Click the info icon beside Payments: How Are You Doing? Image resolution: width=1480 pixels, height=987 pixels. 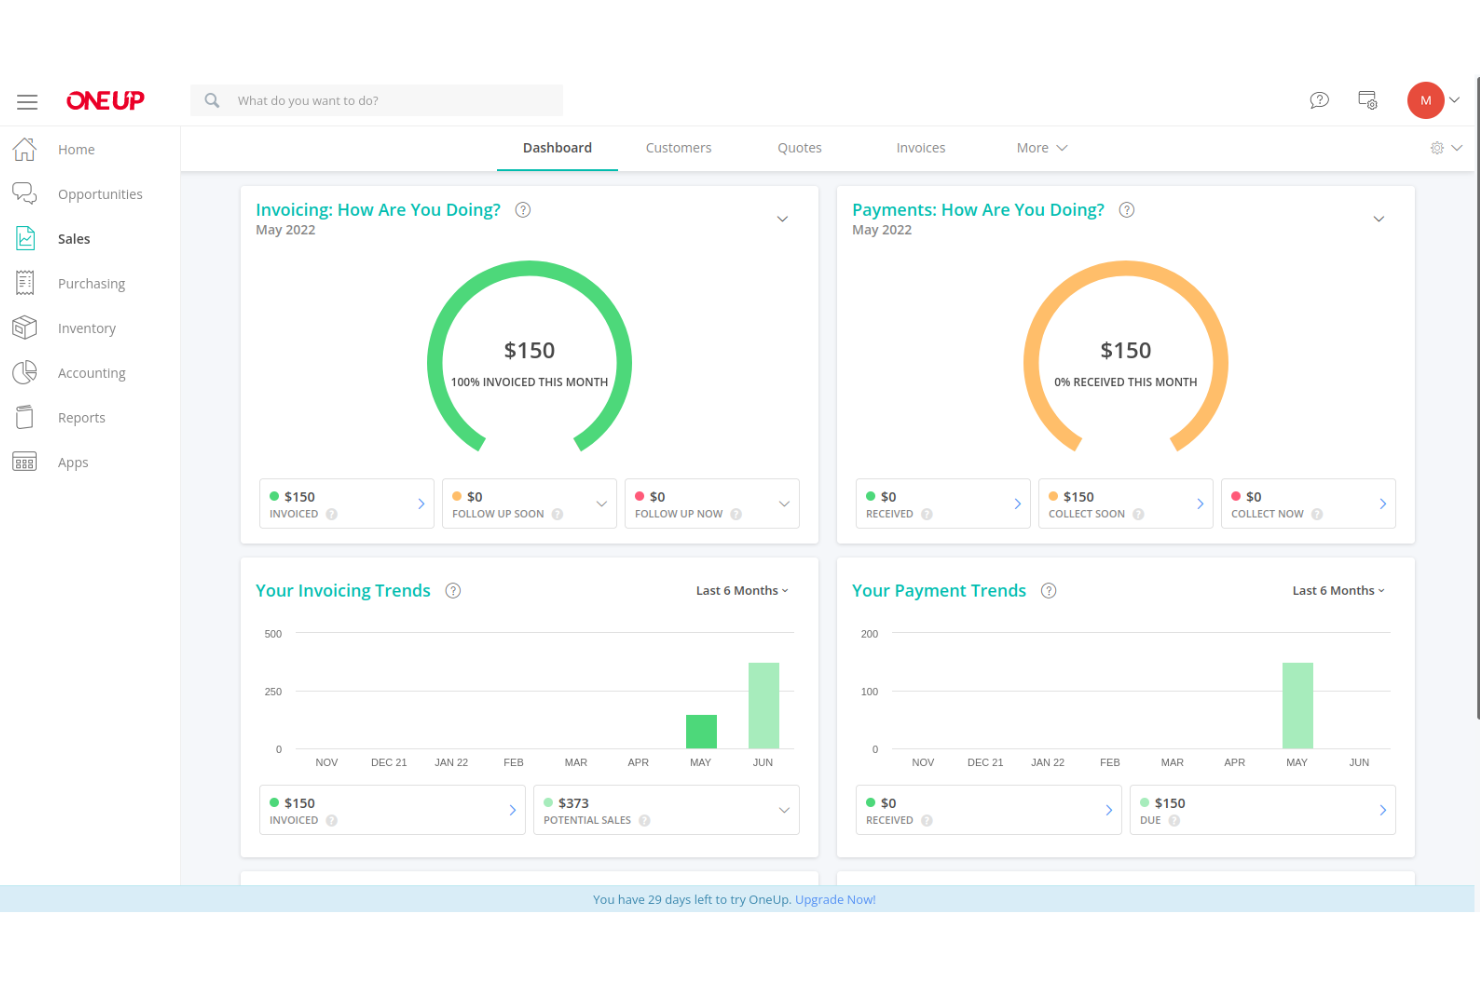(x=1126, y=209)
